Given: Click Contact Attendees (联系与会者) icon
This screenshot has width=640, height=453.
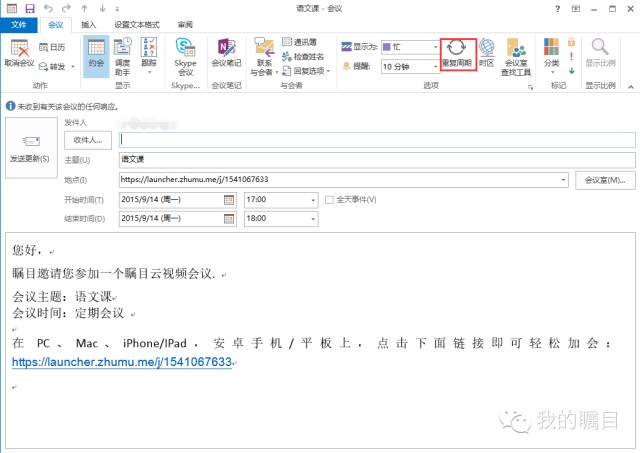Looking at the screenshot, I should point(264,47).
